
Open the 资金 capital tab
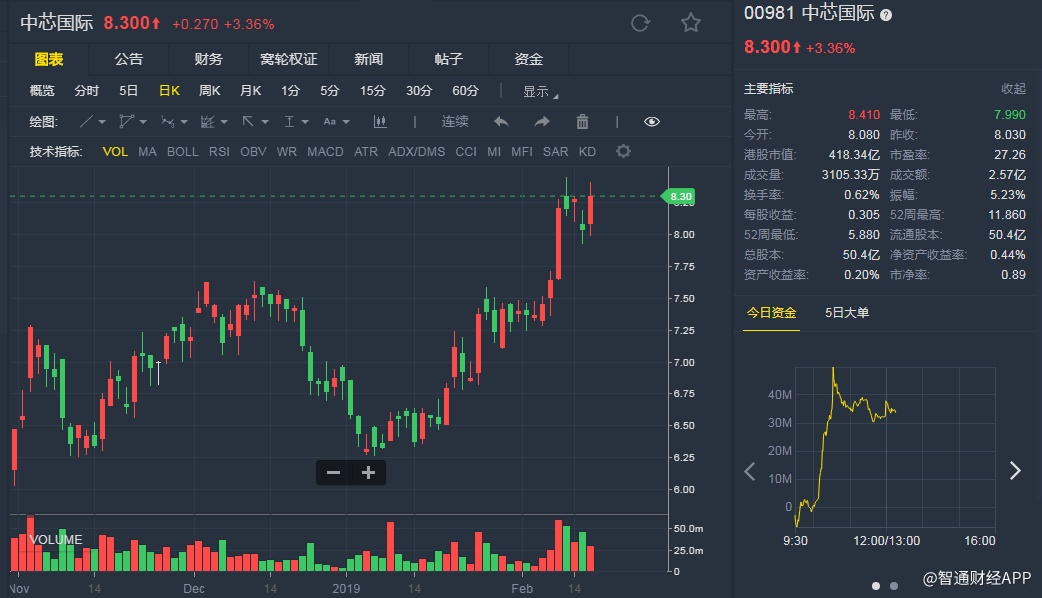[x=529, y=59]
